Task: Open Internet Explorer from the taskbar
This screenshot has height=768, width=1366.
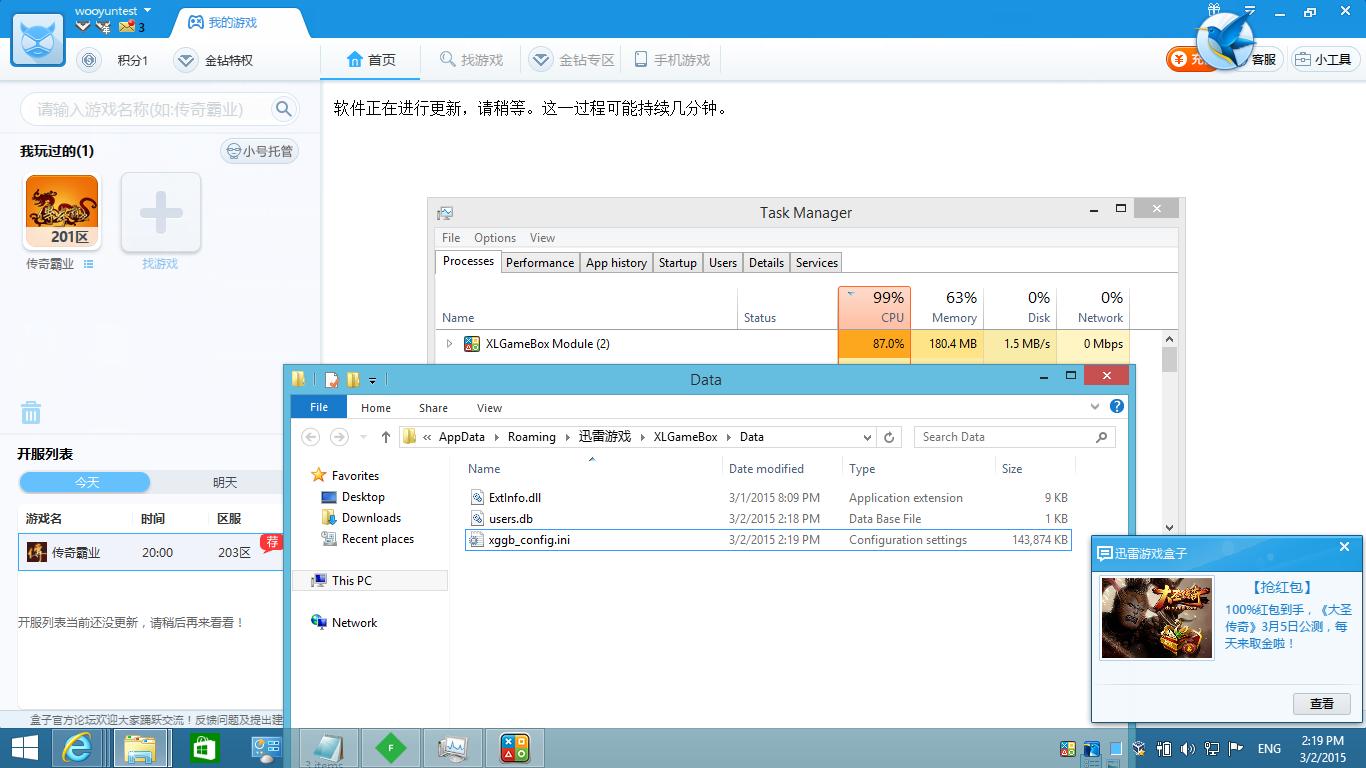Action: (76, 748)
